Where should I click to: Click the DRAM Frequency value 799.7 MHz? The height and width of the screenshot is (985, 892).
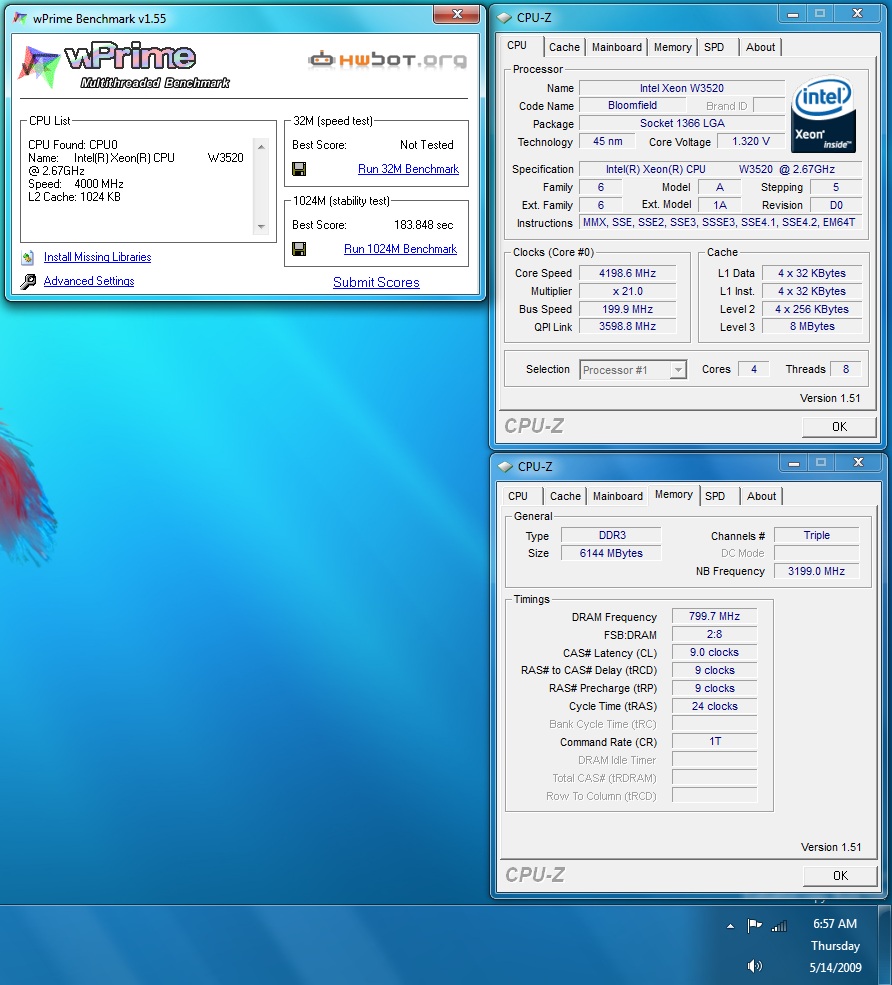[x=714, y=616]
